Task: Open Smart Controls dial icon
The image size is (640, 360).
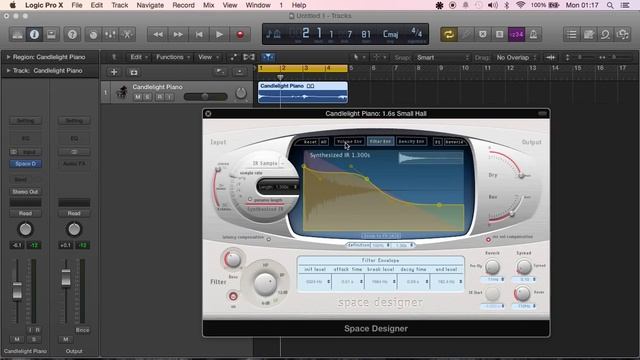Action: (93, 35)
